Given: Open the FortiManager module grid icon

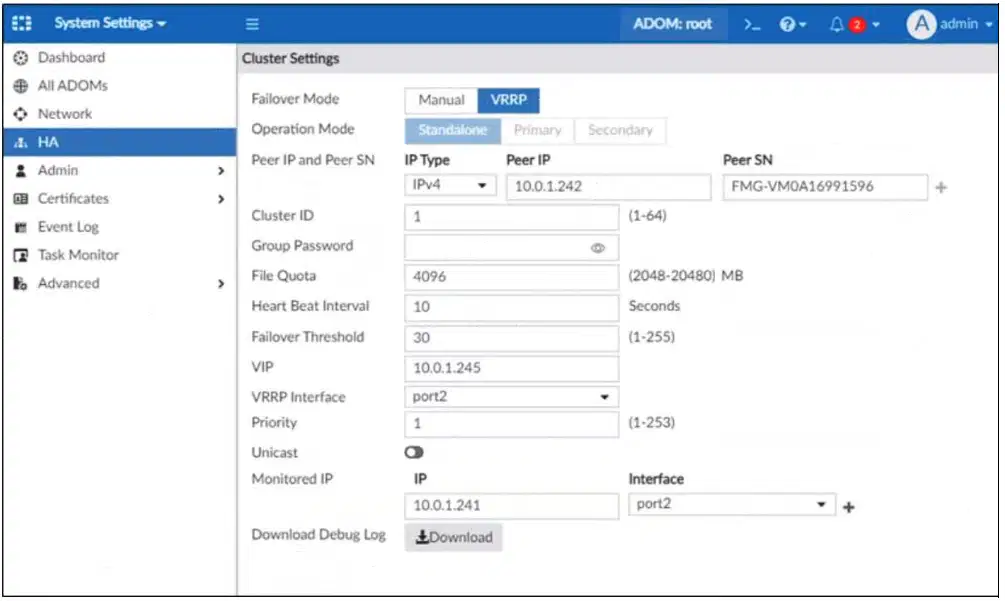Looking at the screenshot, I should 22,24.
